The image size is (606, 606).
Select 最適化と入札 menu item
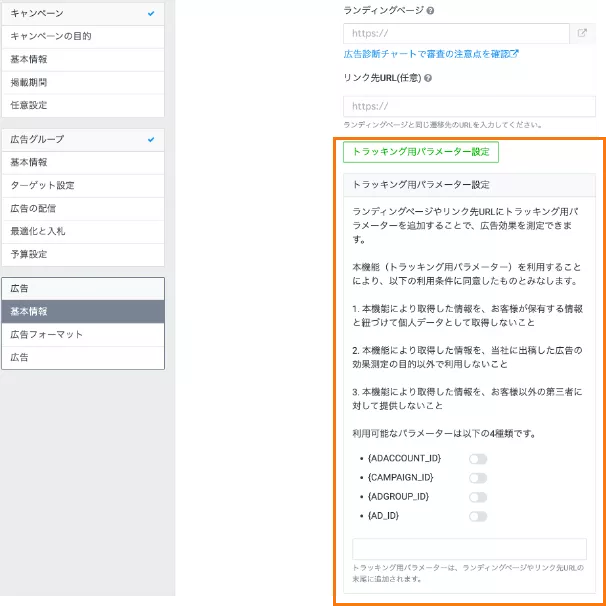pyautogui.click(x=81, y=231)
